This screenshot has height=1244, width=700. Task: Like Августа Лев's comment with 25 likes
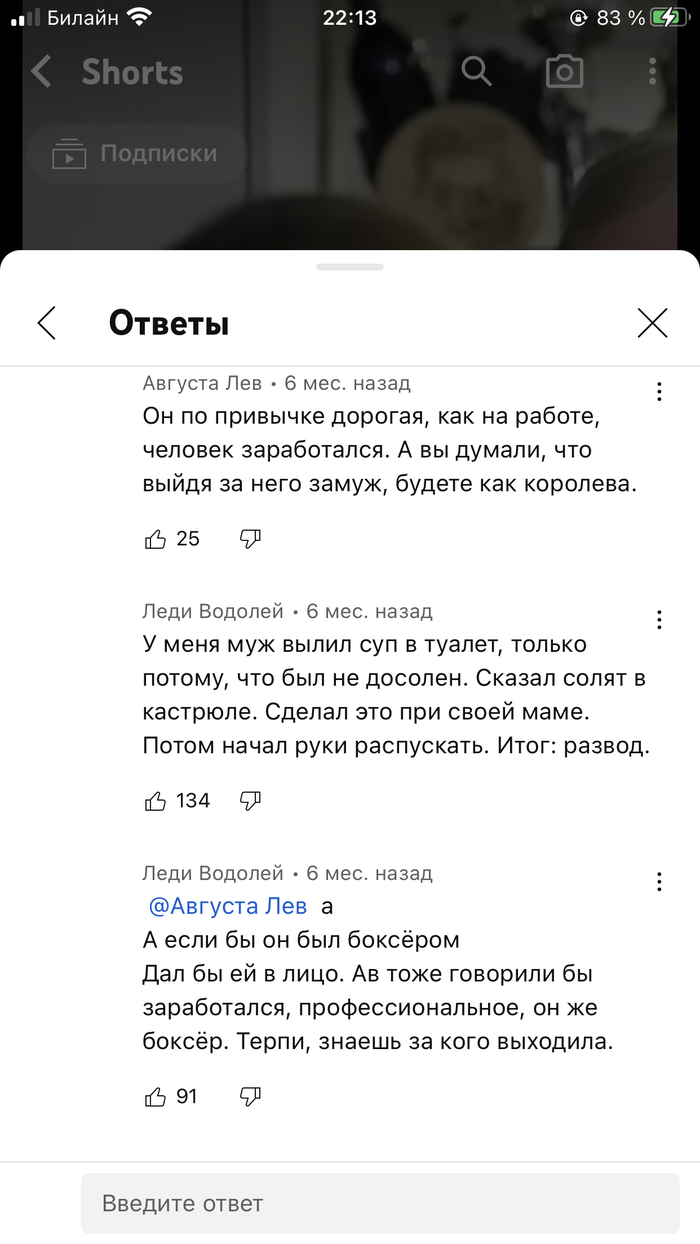point(156,540)
